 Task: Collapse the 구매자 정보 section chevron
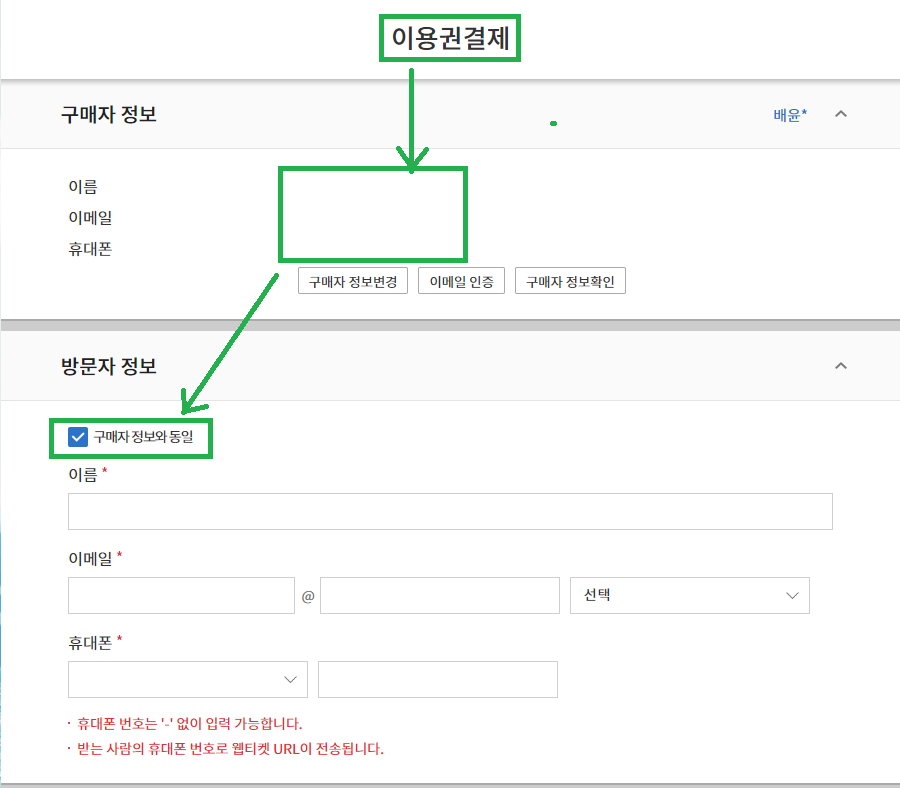pos(841,114)
